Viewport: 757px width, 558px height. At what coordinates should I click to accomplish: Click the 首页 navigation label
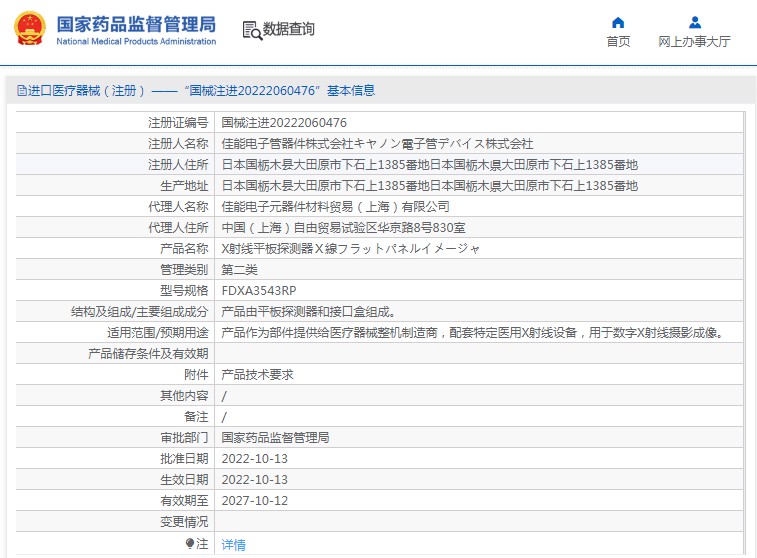[x=618, y=42]
